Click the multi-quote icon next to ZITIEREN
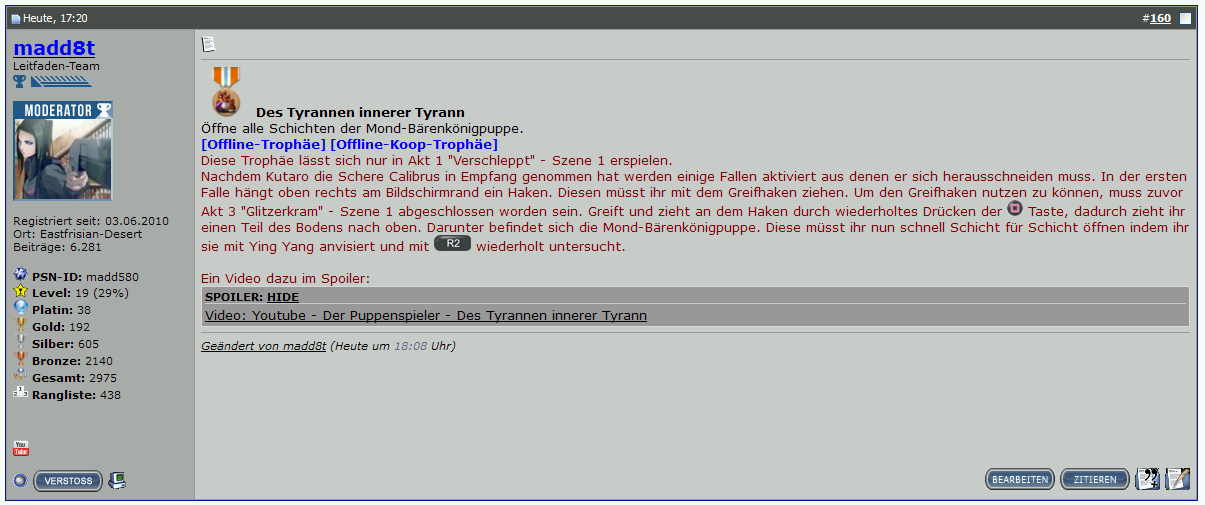The image size is (1205, 505). point(1148,479)
